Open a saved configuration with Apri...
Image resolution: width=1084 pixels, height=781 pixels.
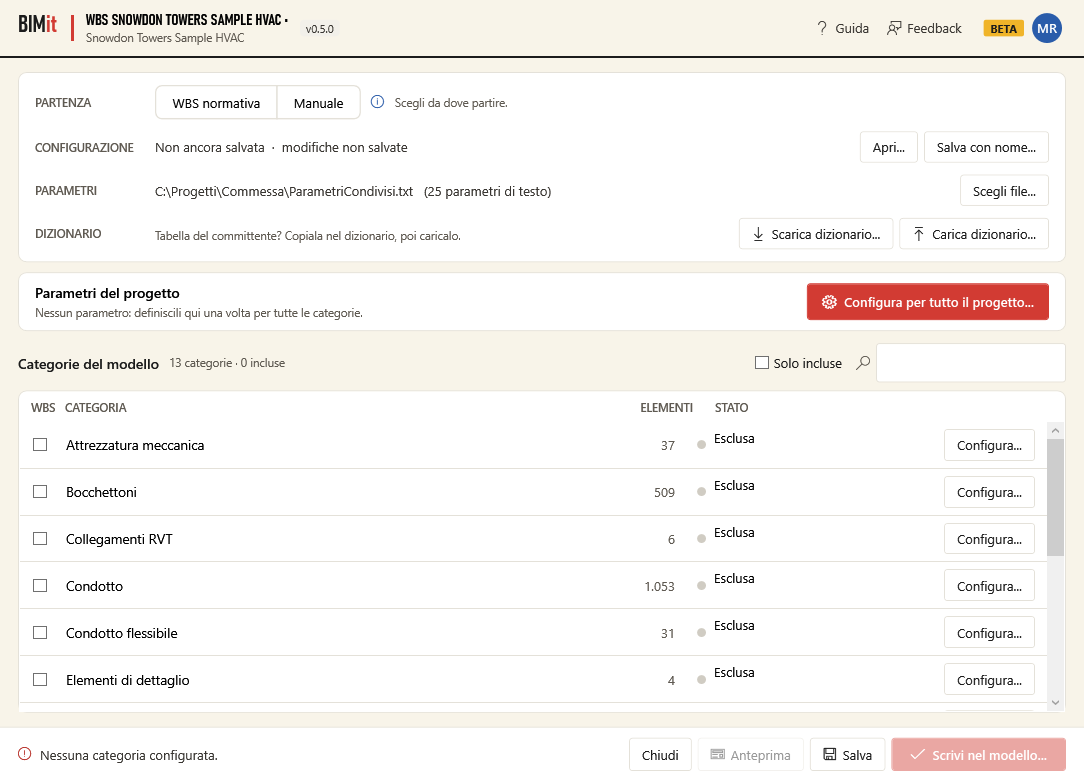(888, 147)
